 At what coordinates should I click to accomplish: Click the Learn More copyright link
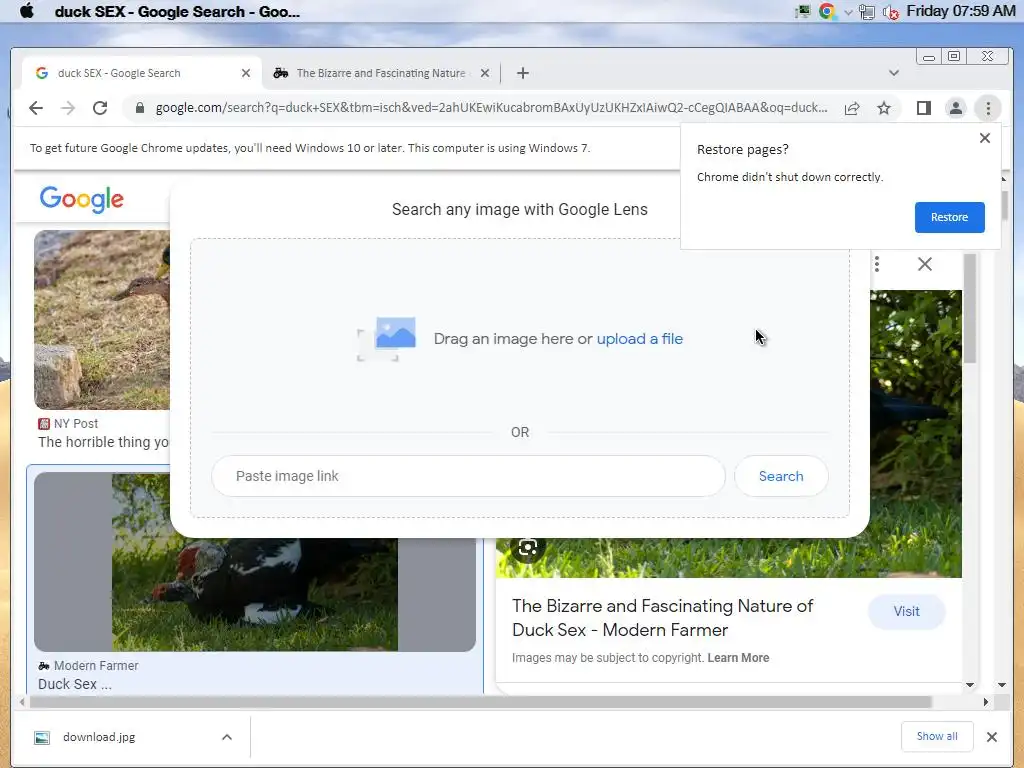coord(738,658)
